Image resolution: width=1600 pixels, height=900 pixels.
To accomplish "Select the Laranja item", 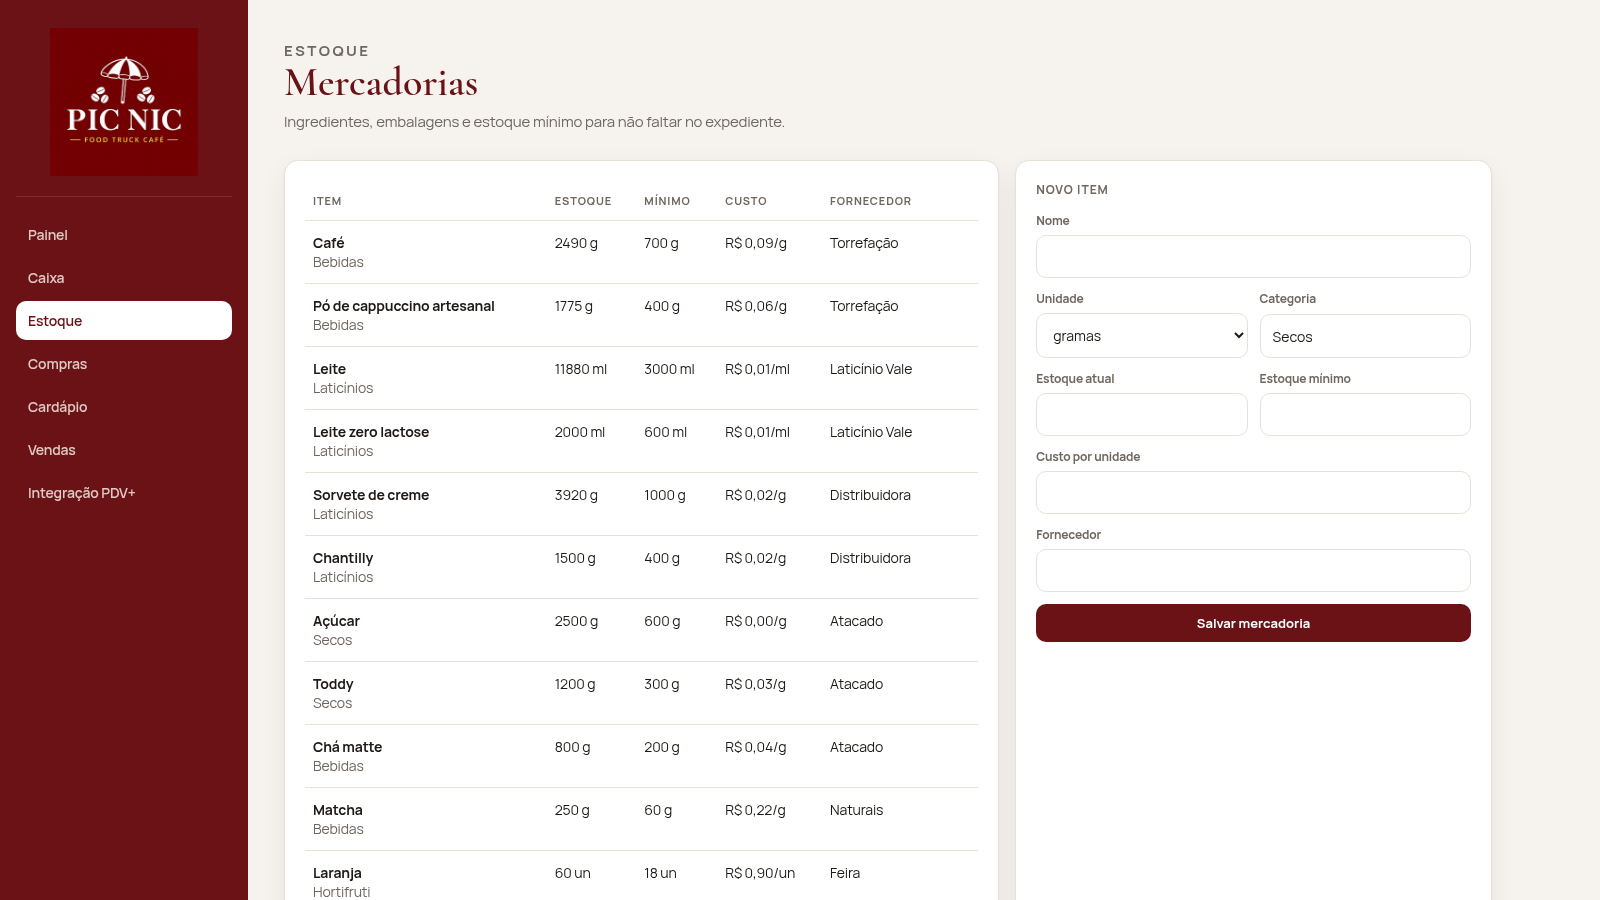I will click(337, 873).
